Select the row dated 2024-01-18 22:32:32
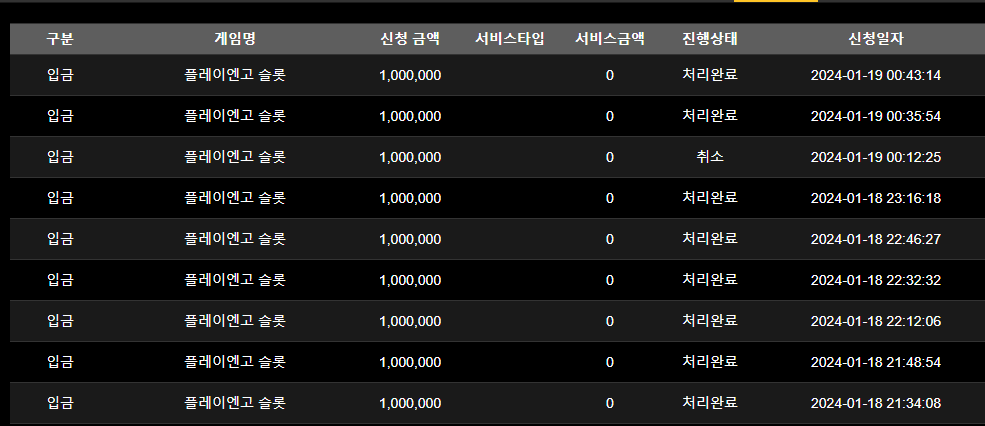This screenshot has width=985, height=426. click(x=498, y=280)
